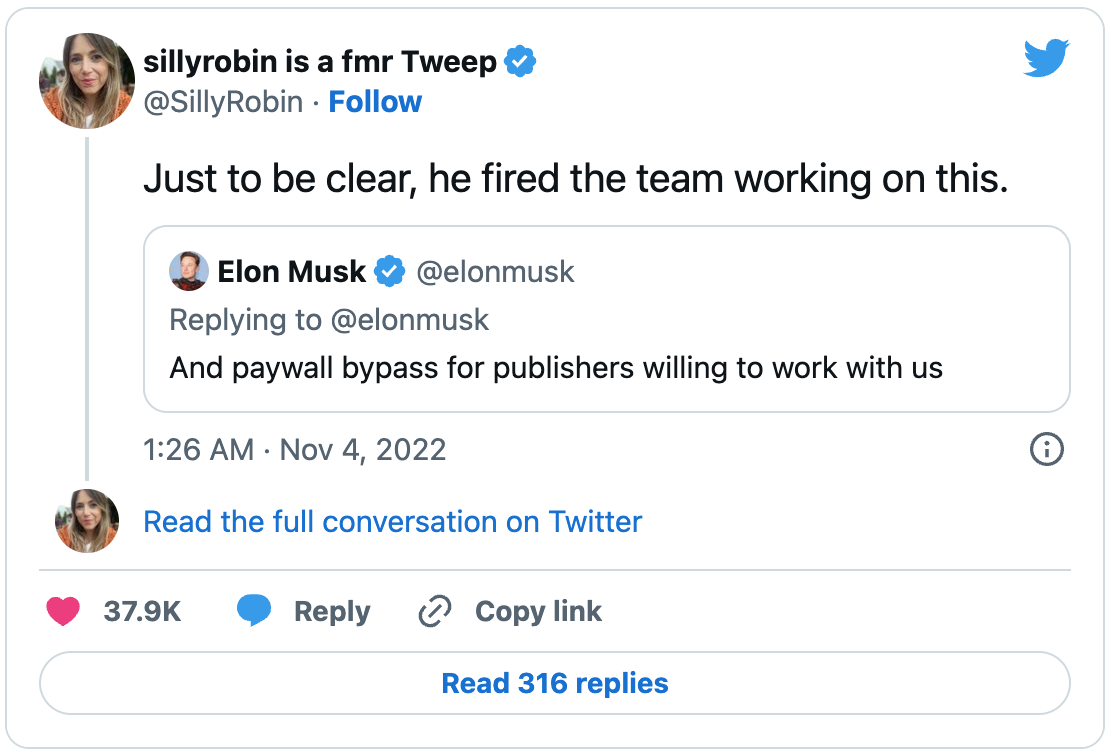This screenshot has width=1112, height=756.
Task: Click the blue reply speech bubble icon
Action: (x=254, y=611)
